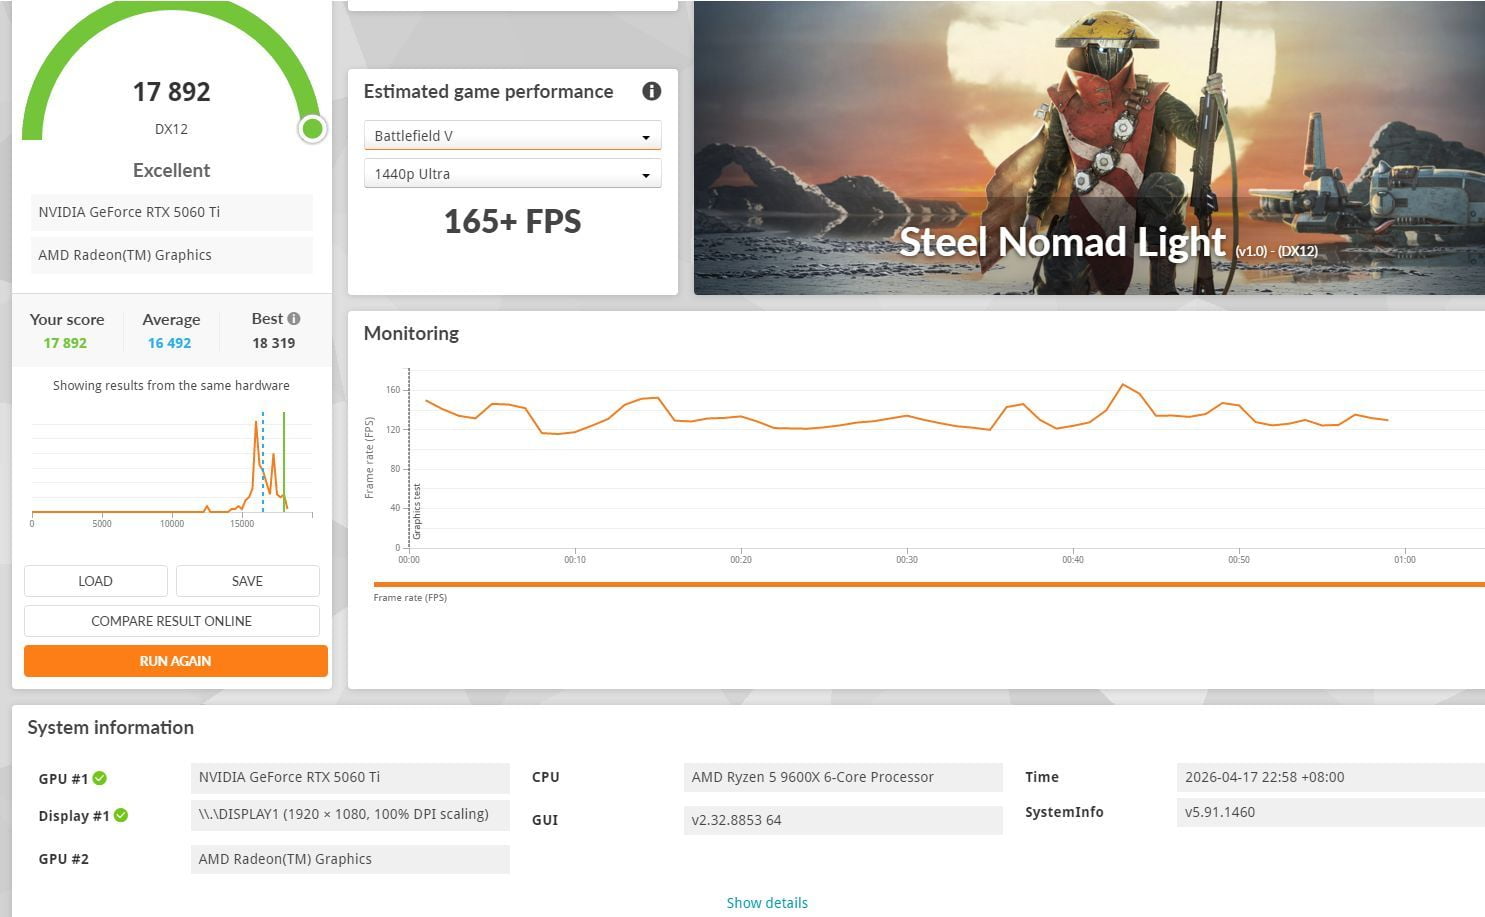1485x917 pixels.
Task: Click the Excellent rating label
Action: click(172, 170)
